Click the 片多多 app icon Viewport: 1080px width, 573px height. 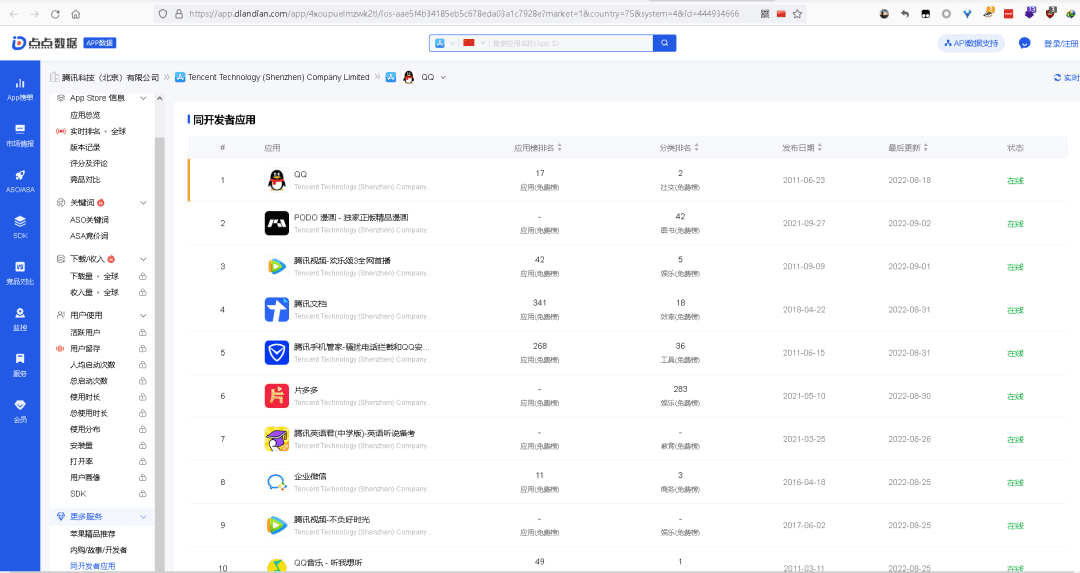click(x=277, y=396)
